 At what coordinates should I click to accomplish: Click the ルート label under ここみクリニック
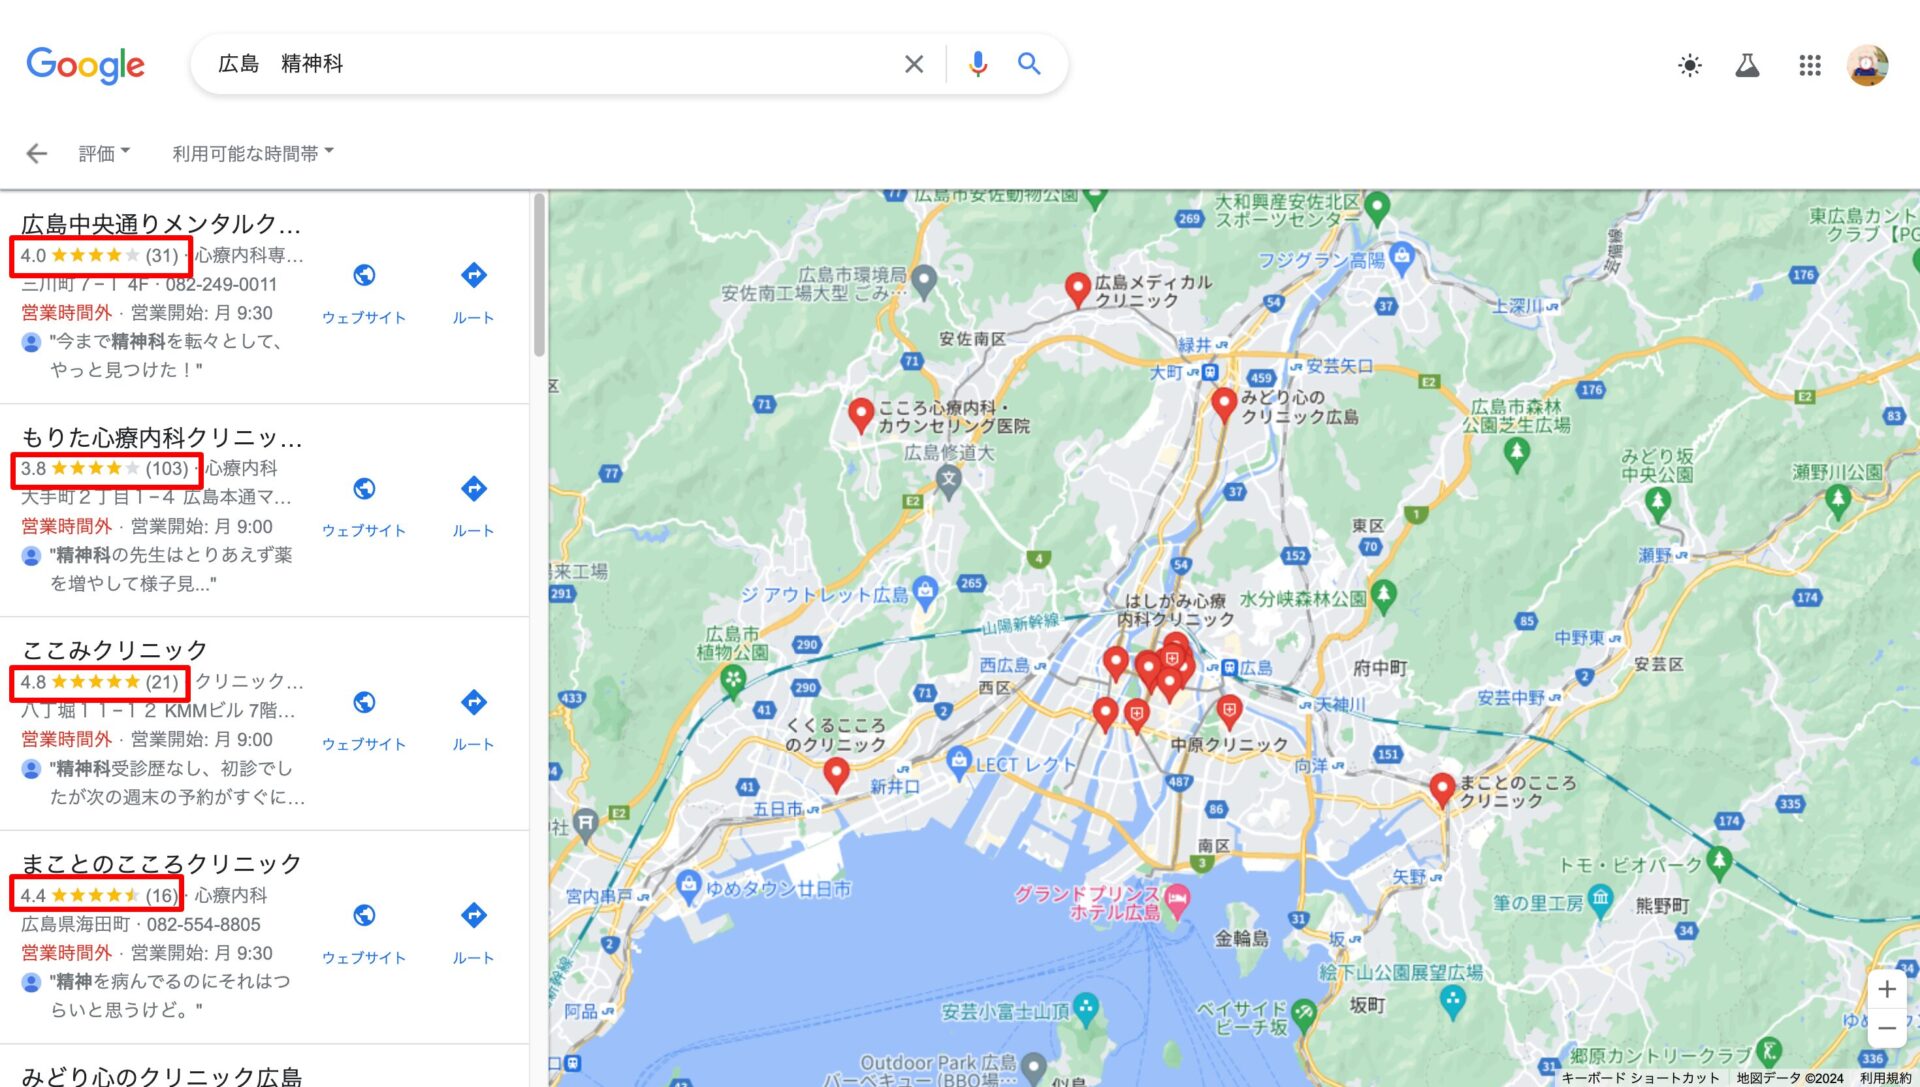(x=473, y=744)
